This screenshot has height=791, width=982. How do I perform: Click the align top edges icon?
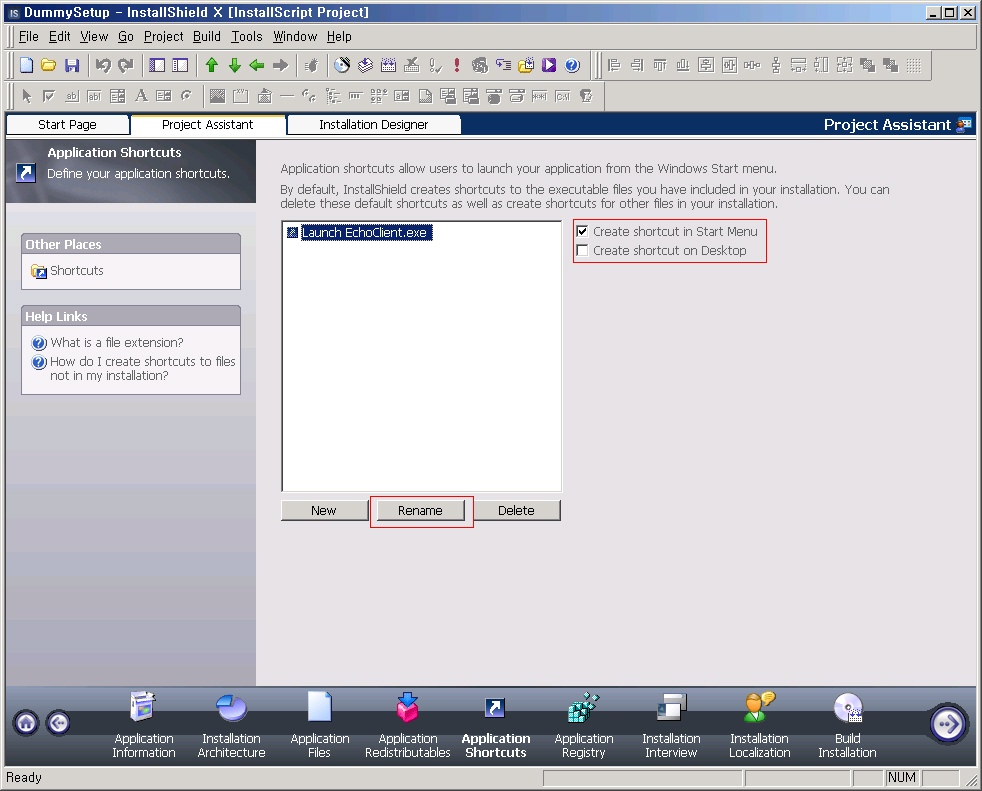[660, 65]
